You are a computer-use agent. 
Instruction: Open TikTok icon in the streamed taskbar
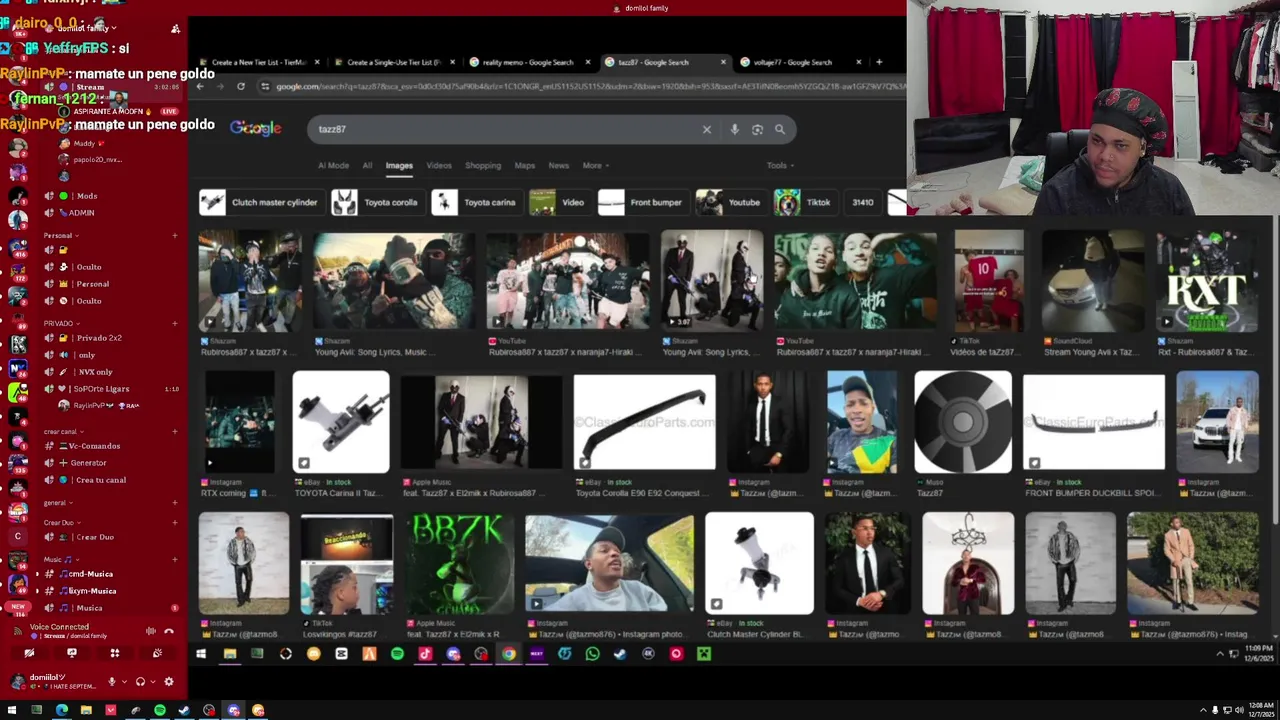tap(425, 654)
